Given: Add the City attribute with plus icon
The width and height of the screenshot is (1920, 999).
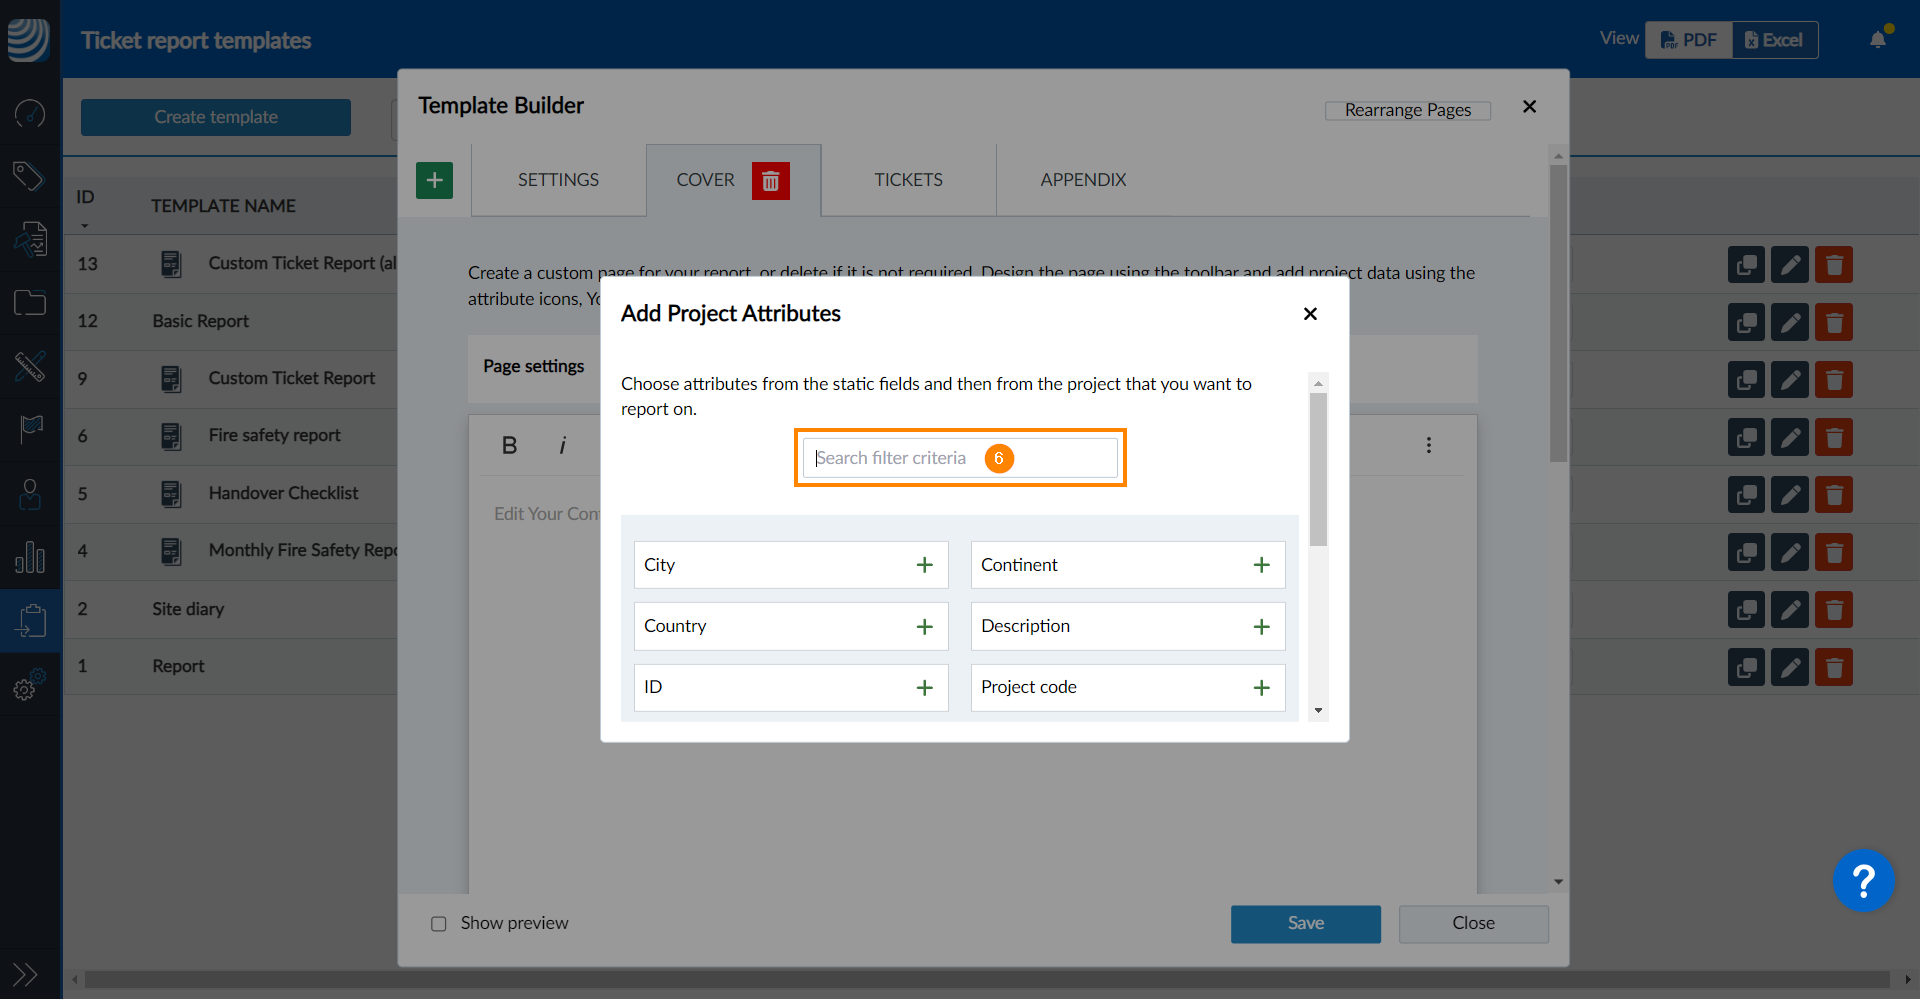Looking at the screenshot, I should pyautogui.click(x=924, y=565).
